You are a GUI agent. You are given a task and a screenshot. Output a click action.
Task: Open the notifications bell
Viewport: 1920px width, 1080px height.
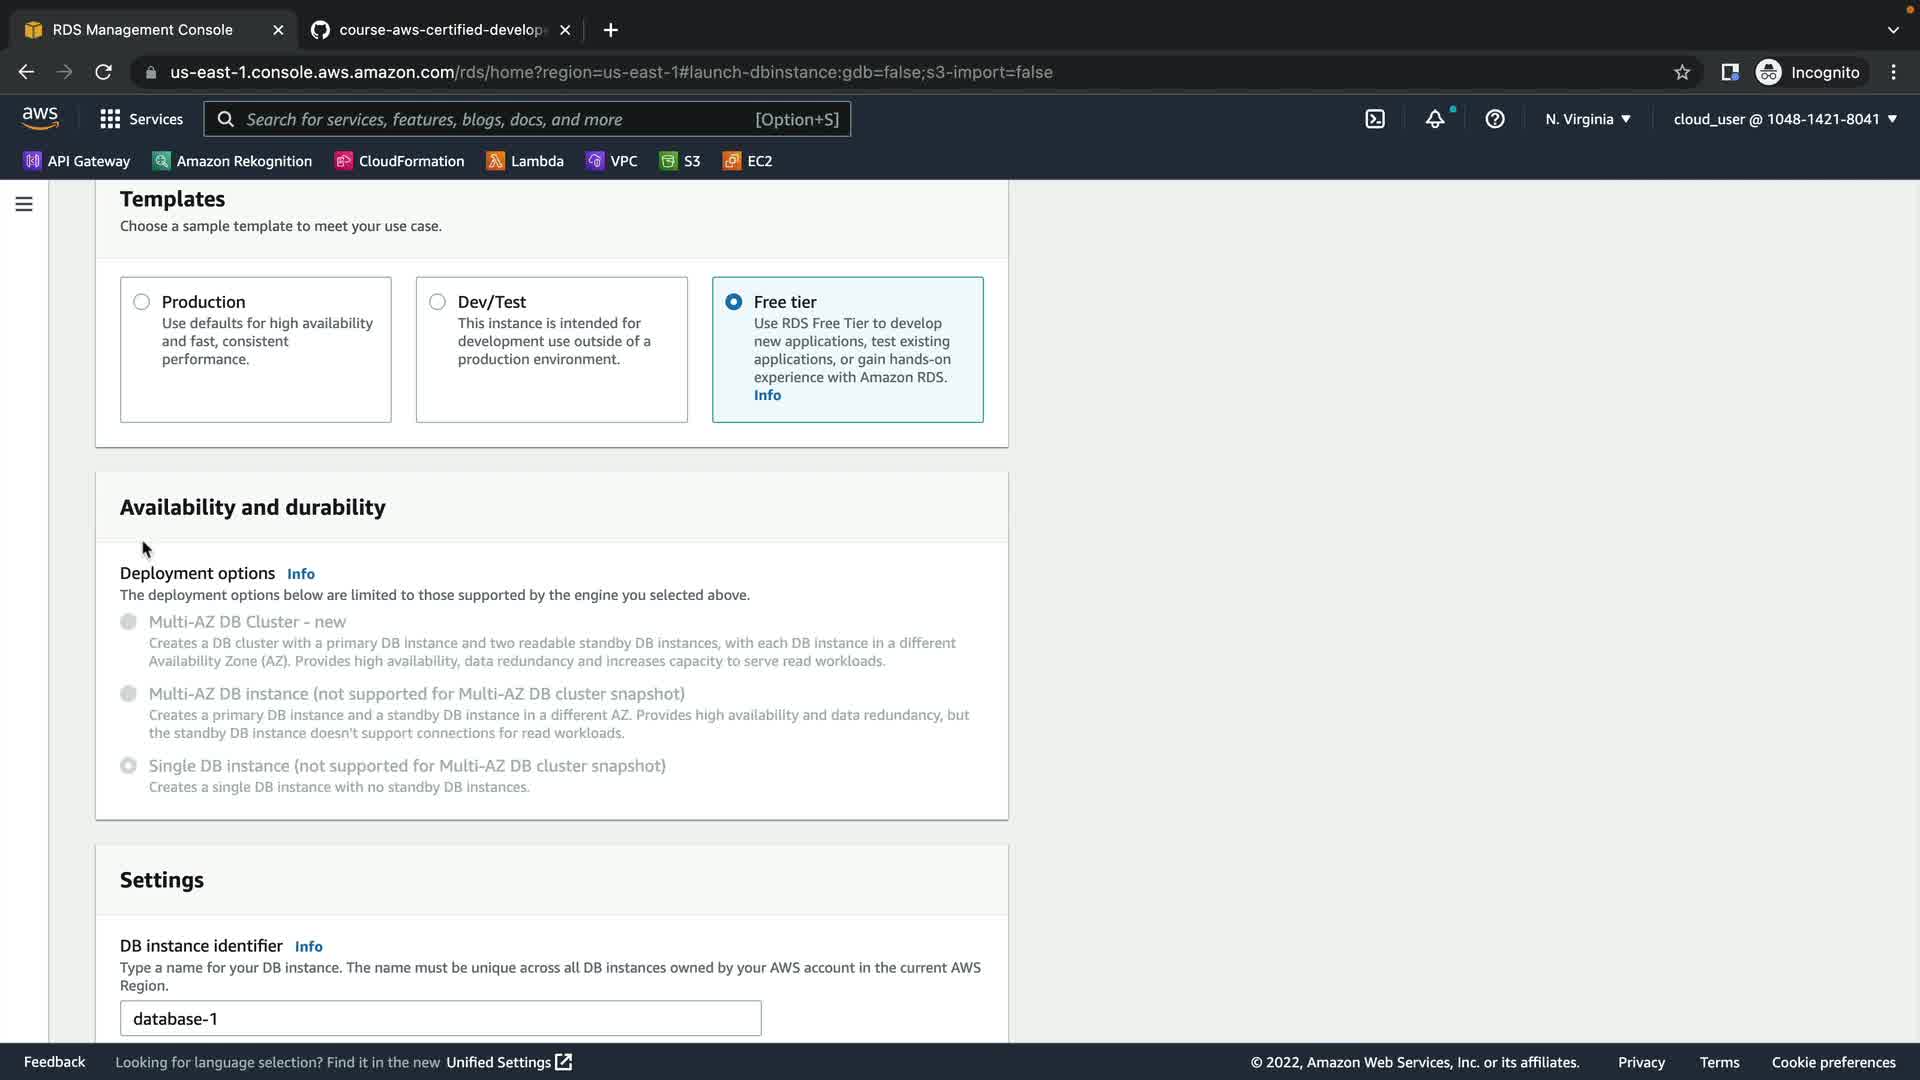pos(1435,119)
